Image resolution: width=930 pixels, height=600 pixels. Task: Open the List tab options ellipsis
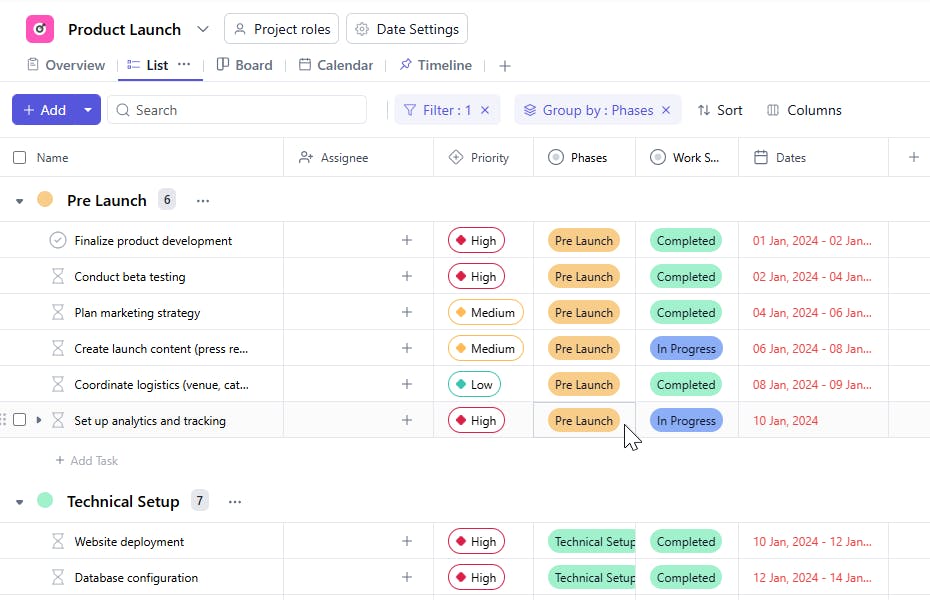point(184,65)
